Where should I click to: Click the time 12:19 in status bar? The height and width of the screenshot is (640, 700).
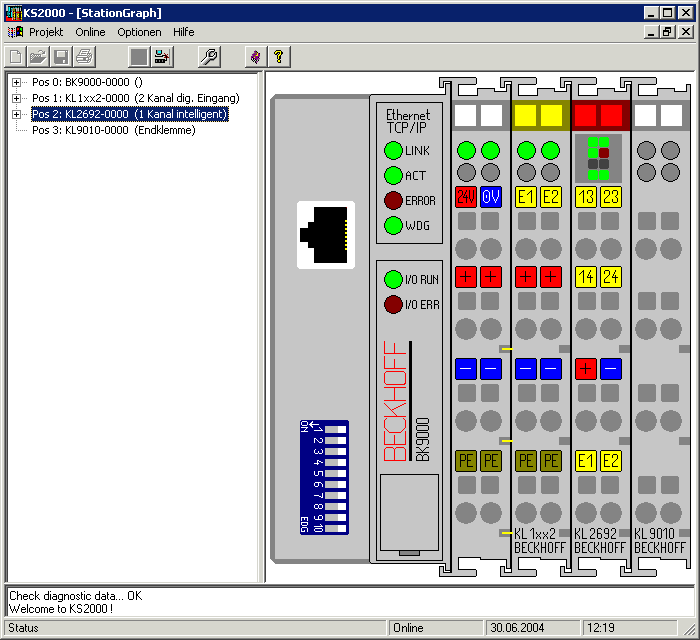[x=630, y=628]
